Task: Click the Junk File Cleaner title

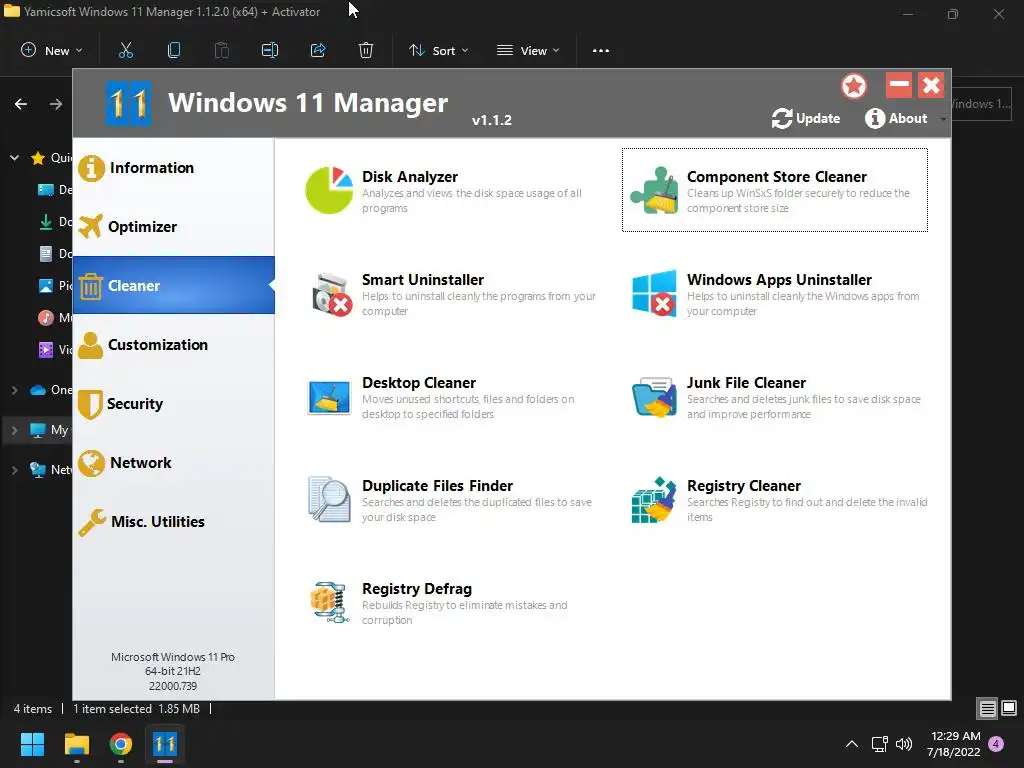Action: (x=746, y=383)
